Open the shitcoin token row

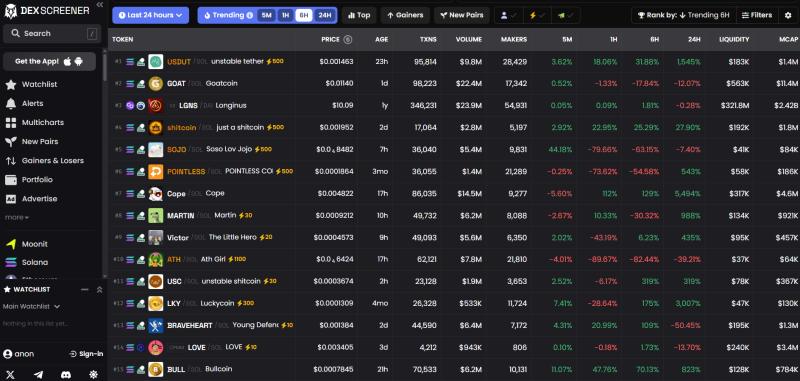click(454, 128)
